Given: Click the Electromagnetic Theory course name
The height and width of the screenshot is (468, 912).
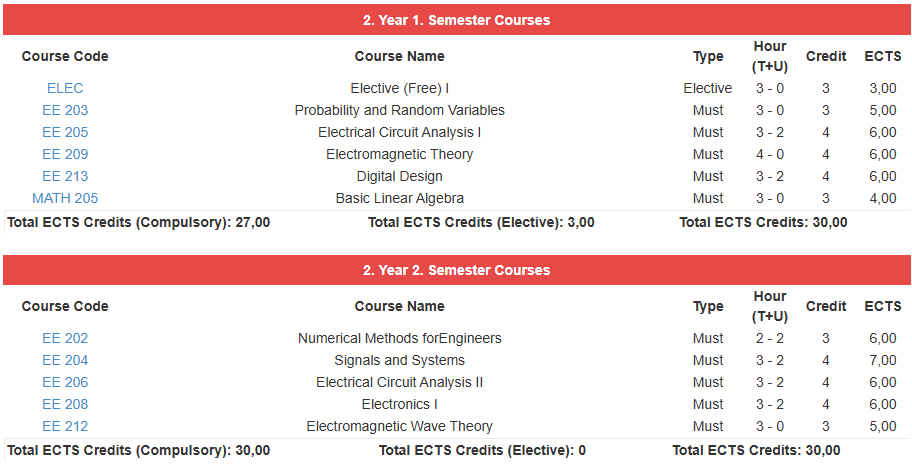Looking at the screenshot, I should coord(399,154).
